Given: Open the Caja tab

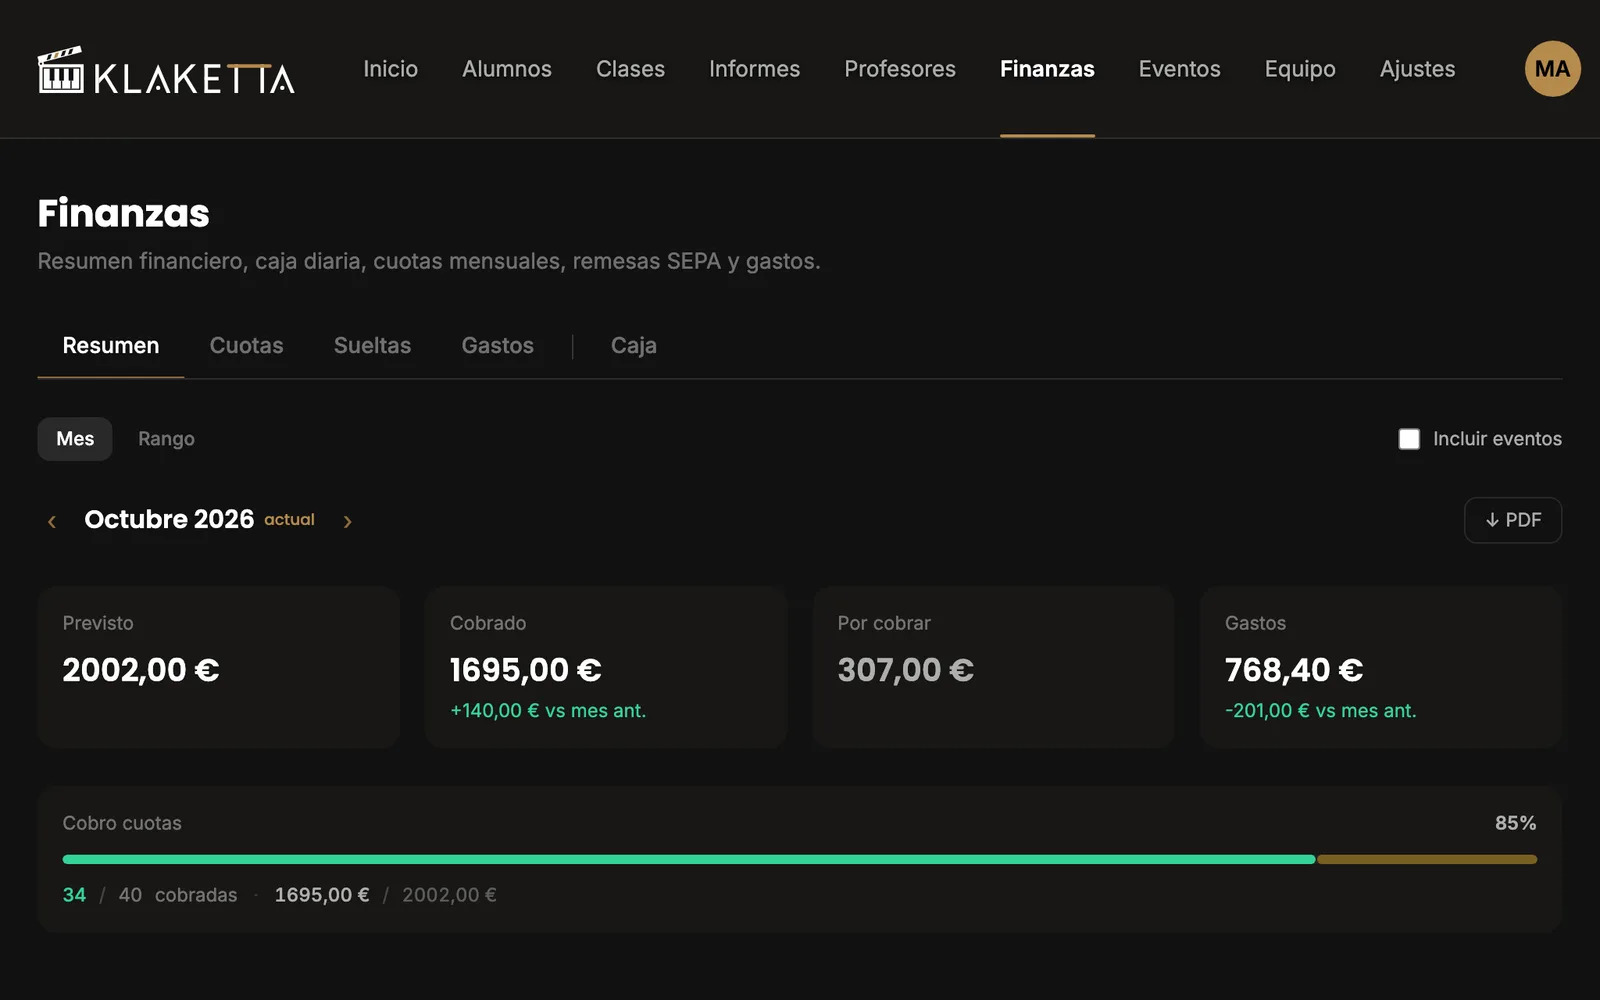Looking at the screenshot, I should (x=634, y=346).
